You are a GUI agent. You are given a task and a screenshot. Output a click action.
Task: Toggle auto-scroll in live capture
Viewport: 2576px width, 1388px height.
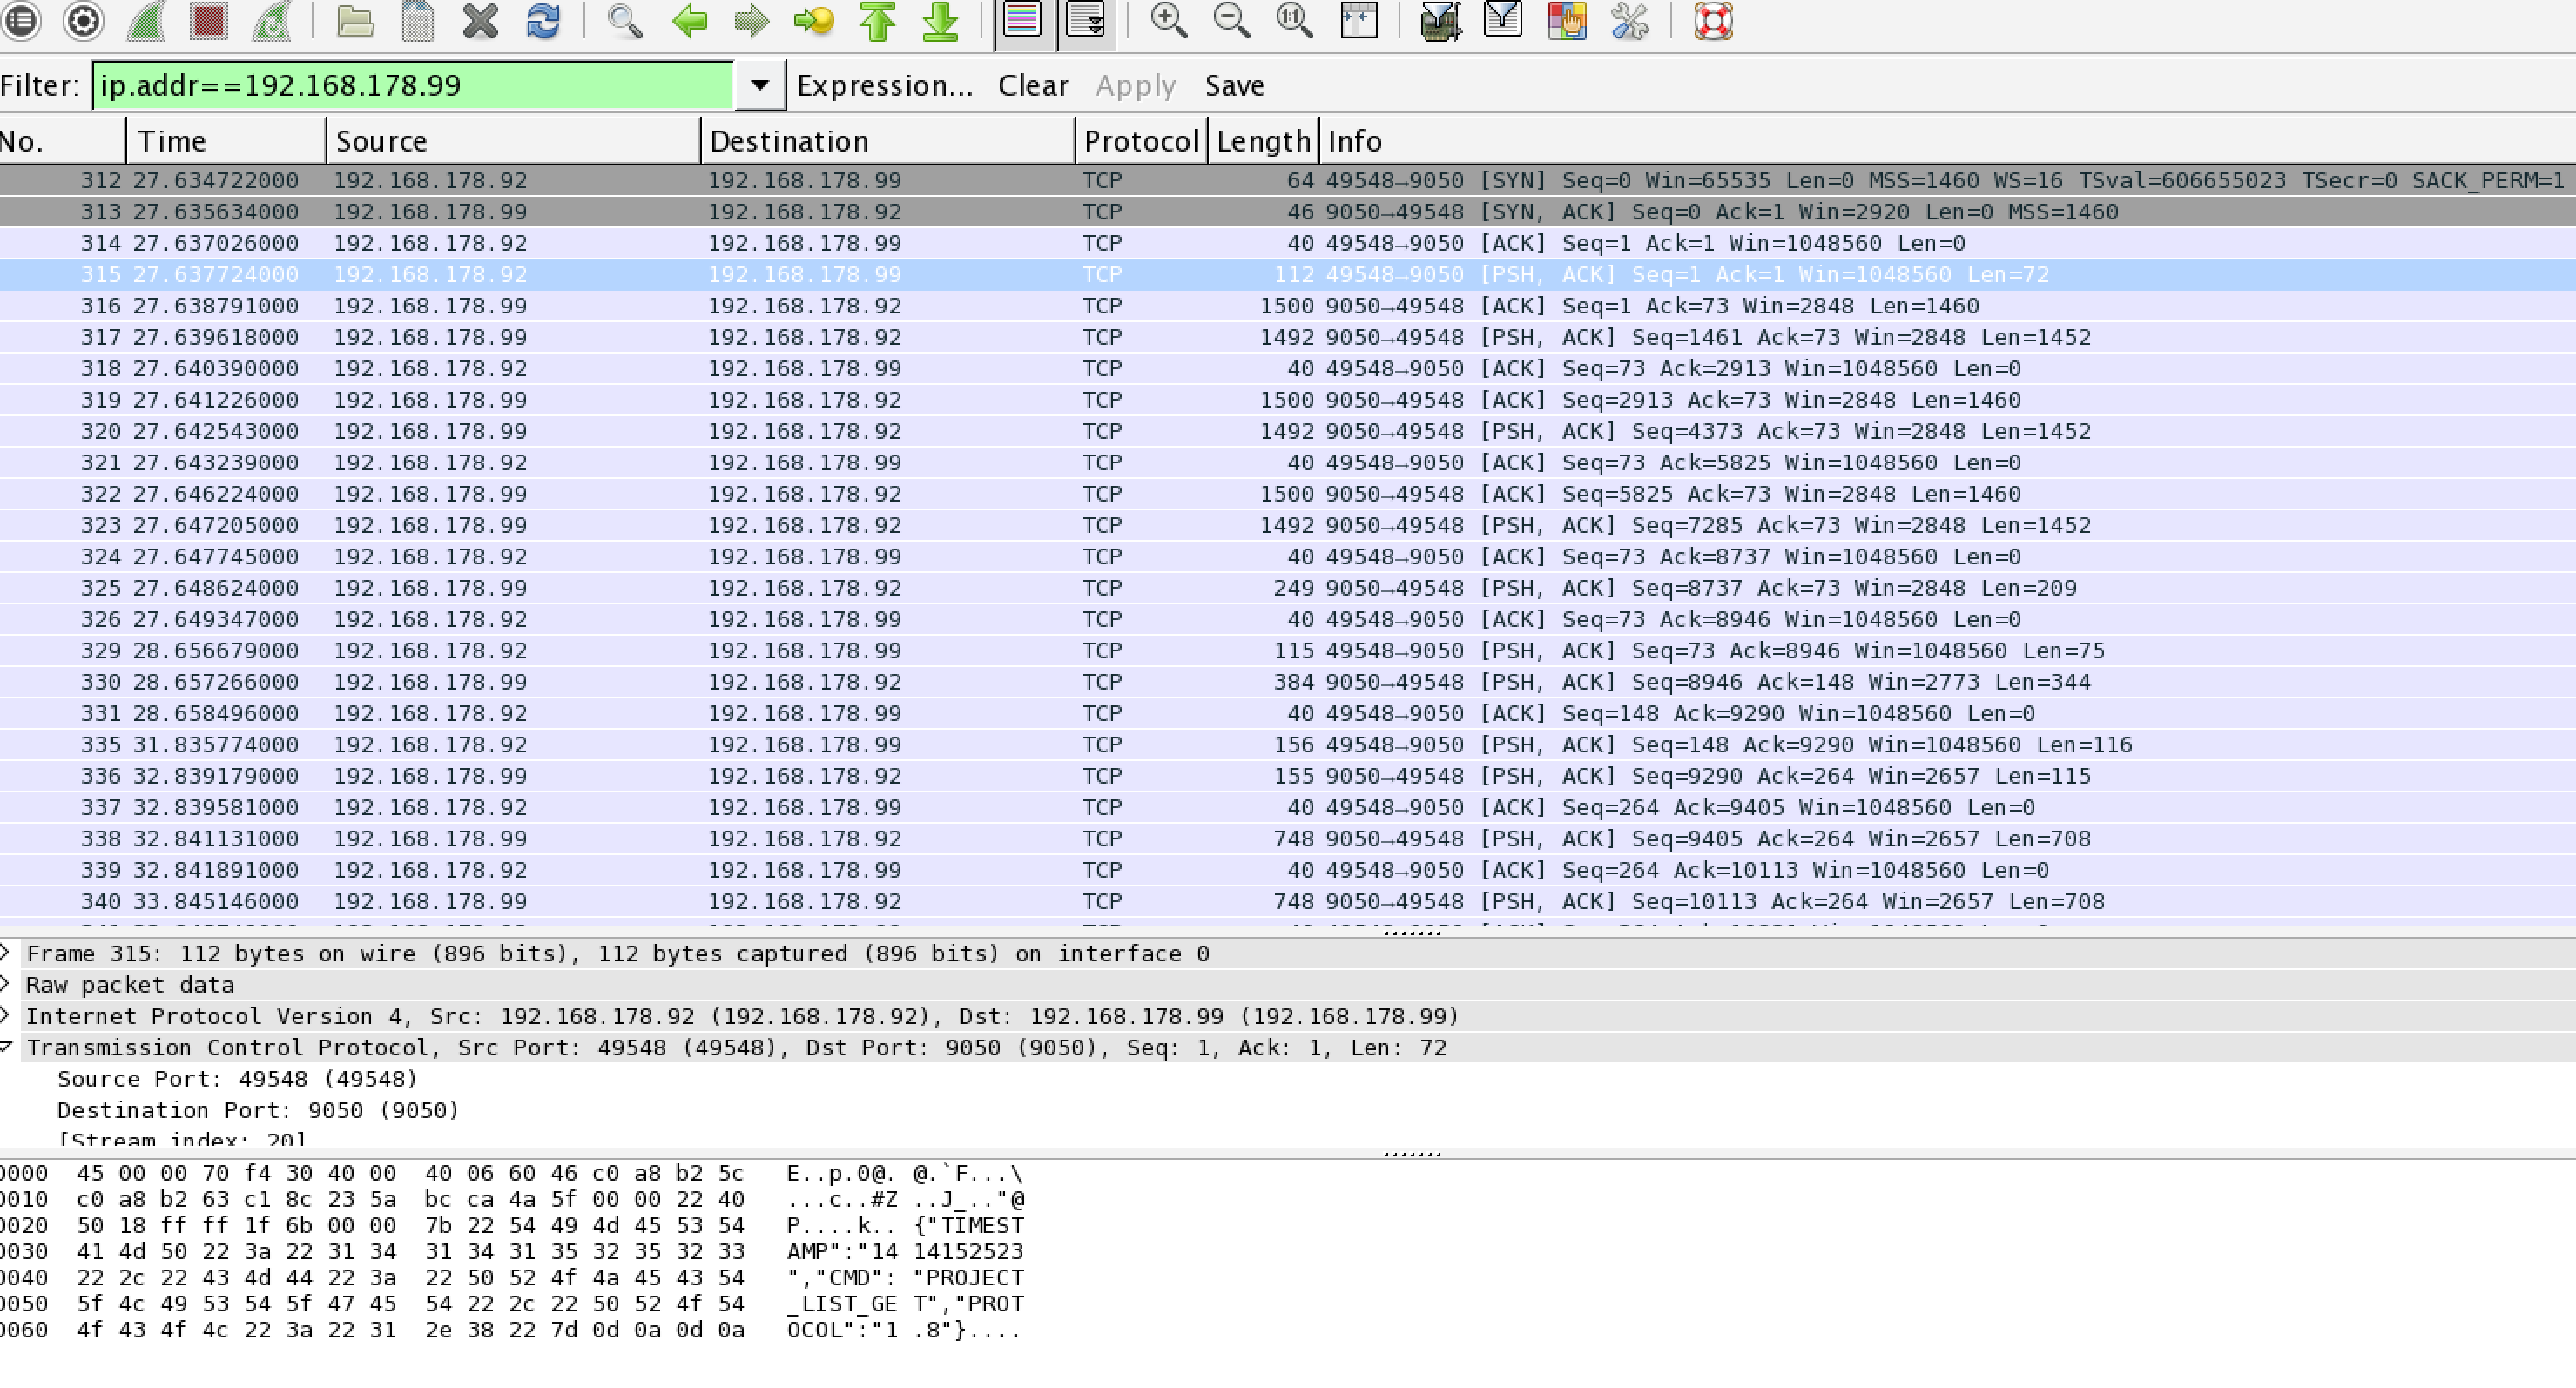[x=1085, y=20]
